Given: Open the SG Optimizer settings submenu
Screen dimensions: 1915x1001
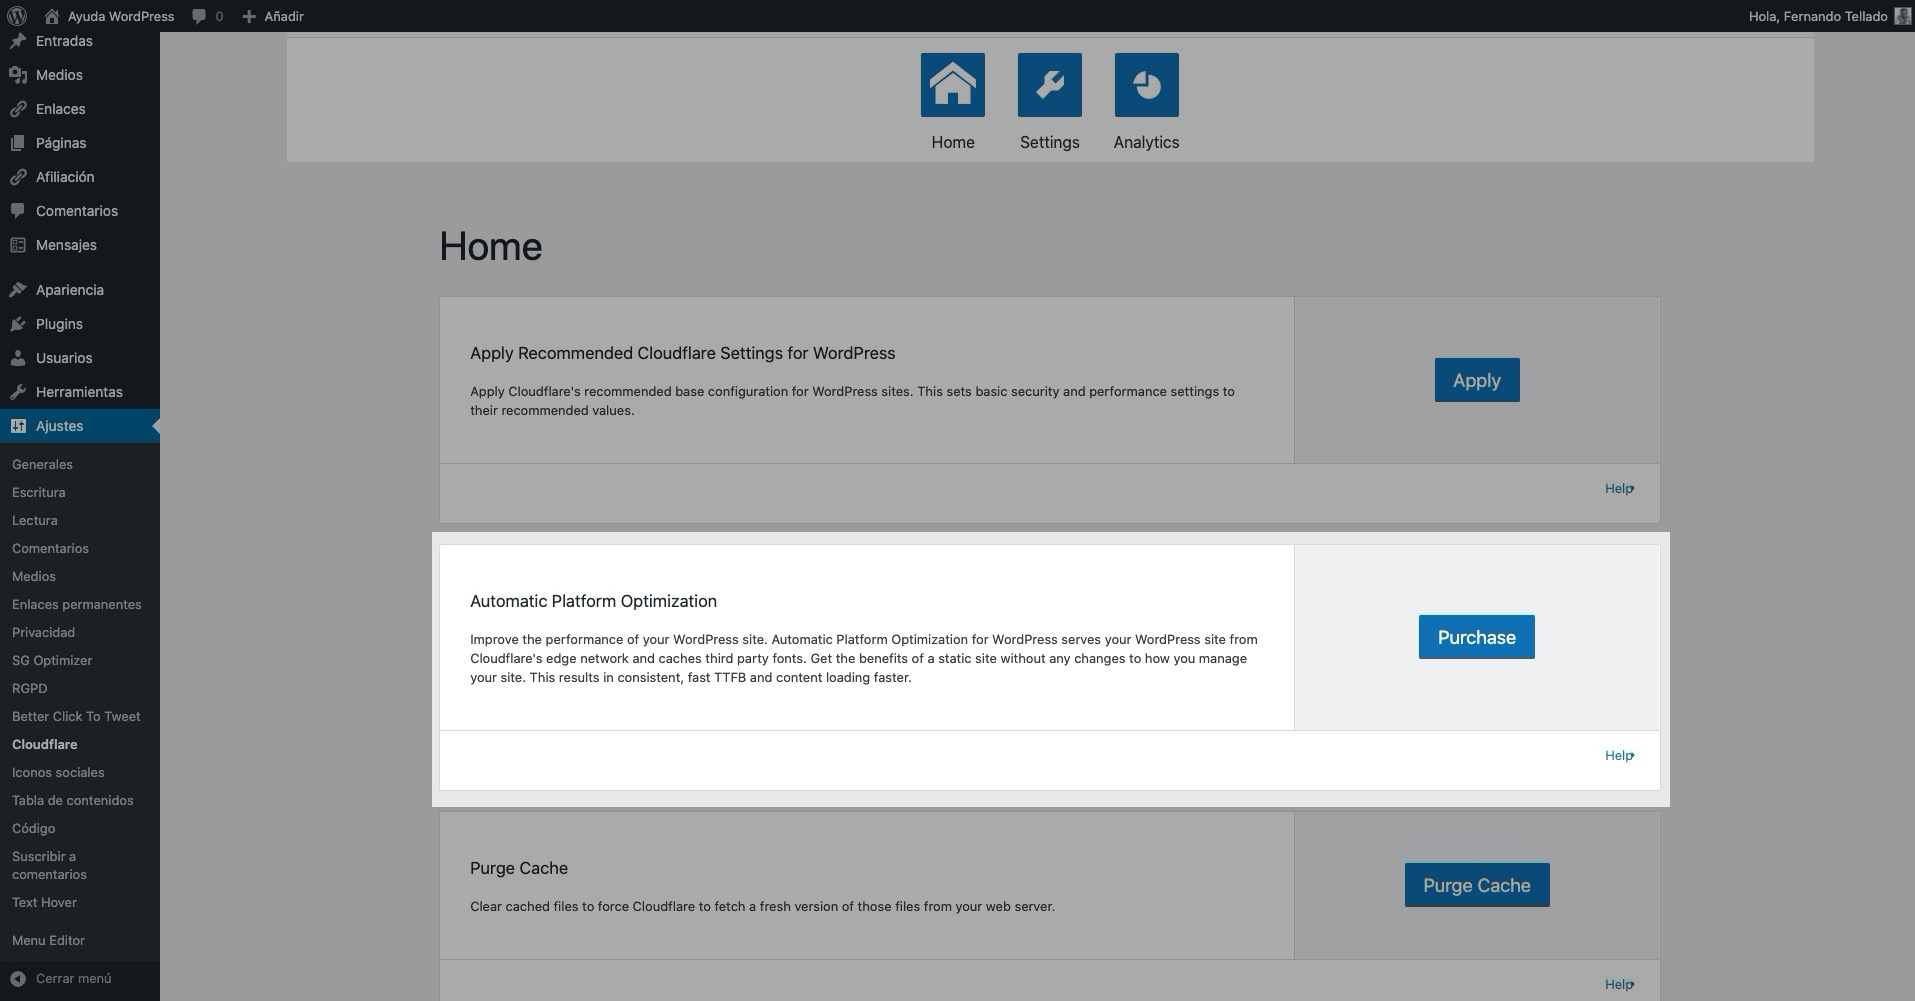Looking at the screenshot, I should 52,660.
